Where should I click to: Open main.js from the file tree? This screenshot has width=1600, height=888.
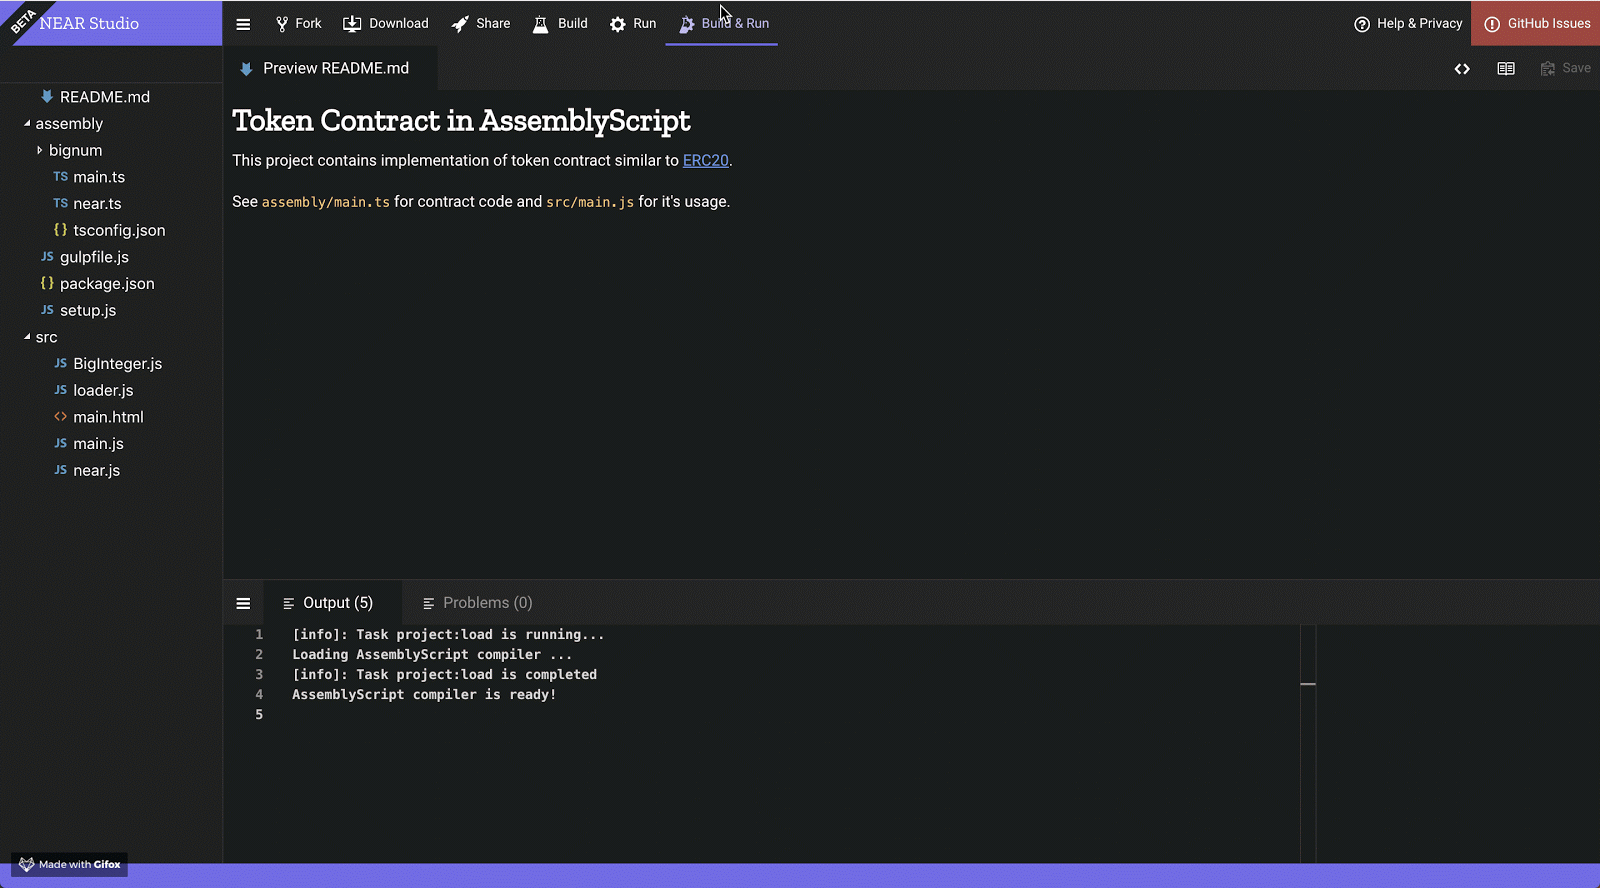click(98, 444)
